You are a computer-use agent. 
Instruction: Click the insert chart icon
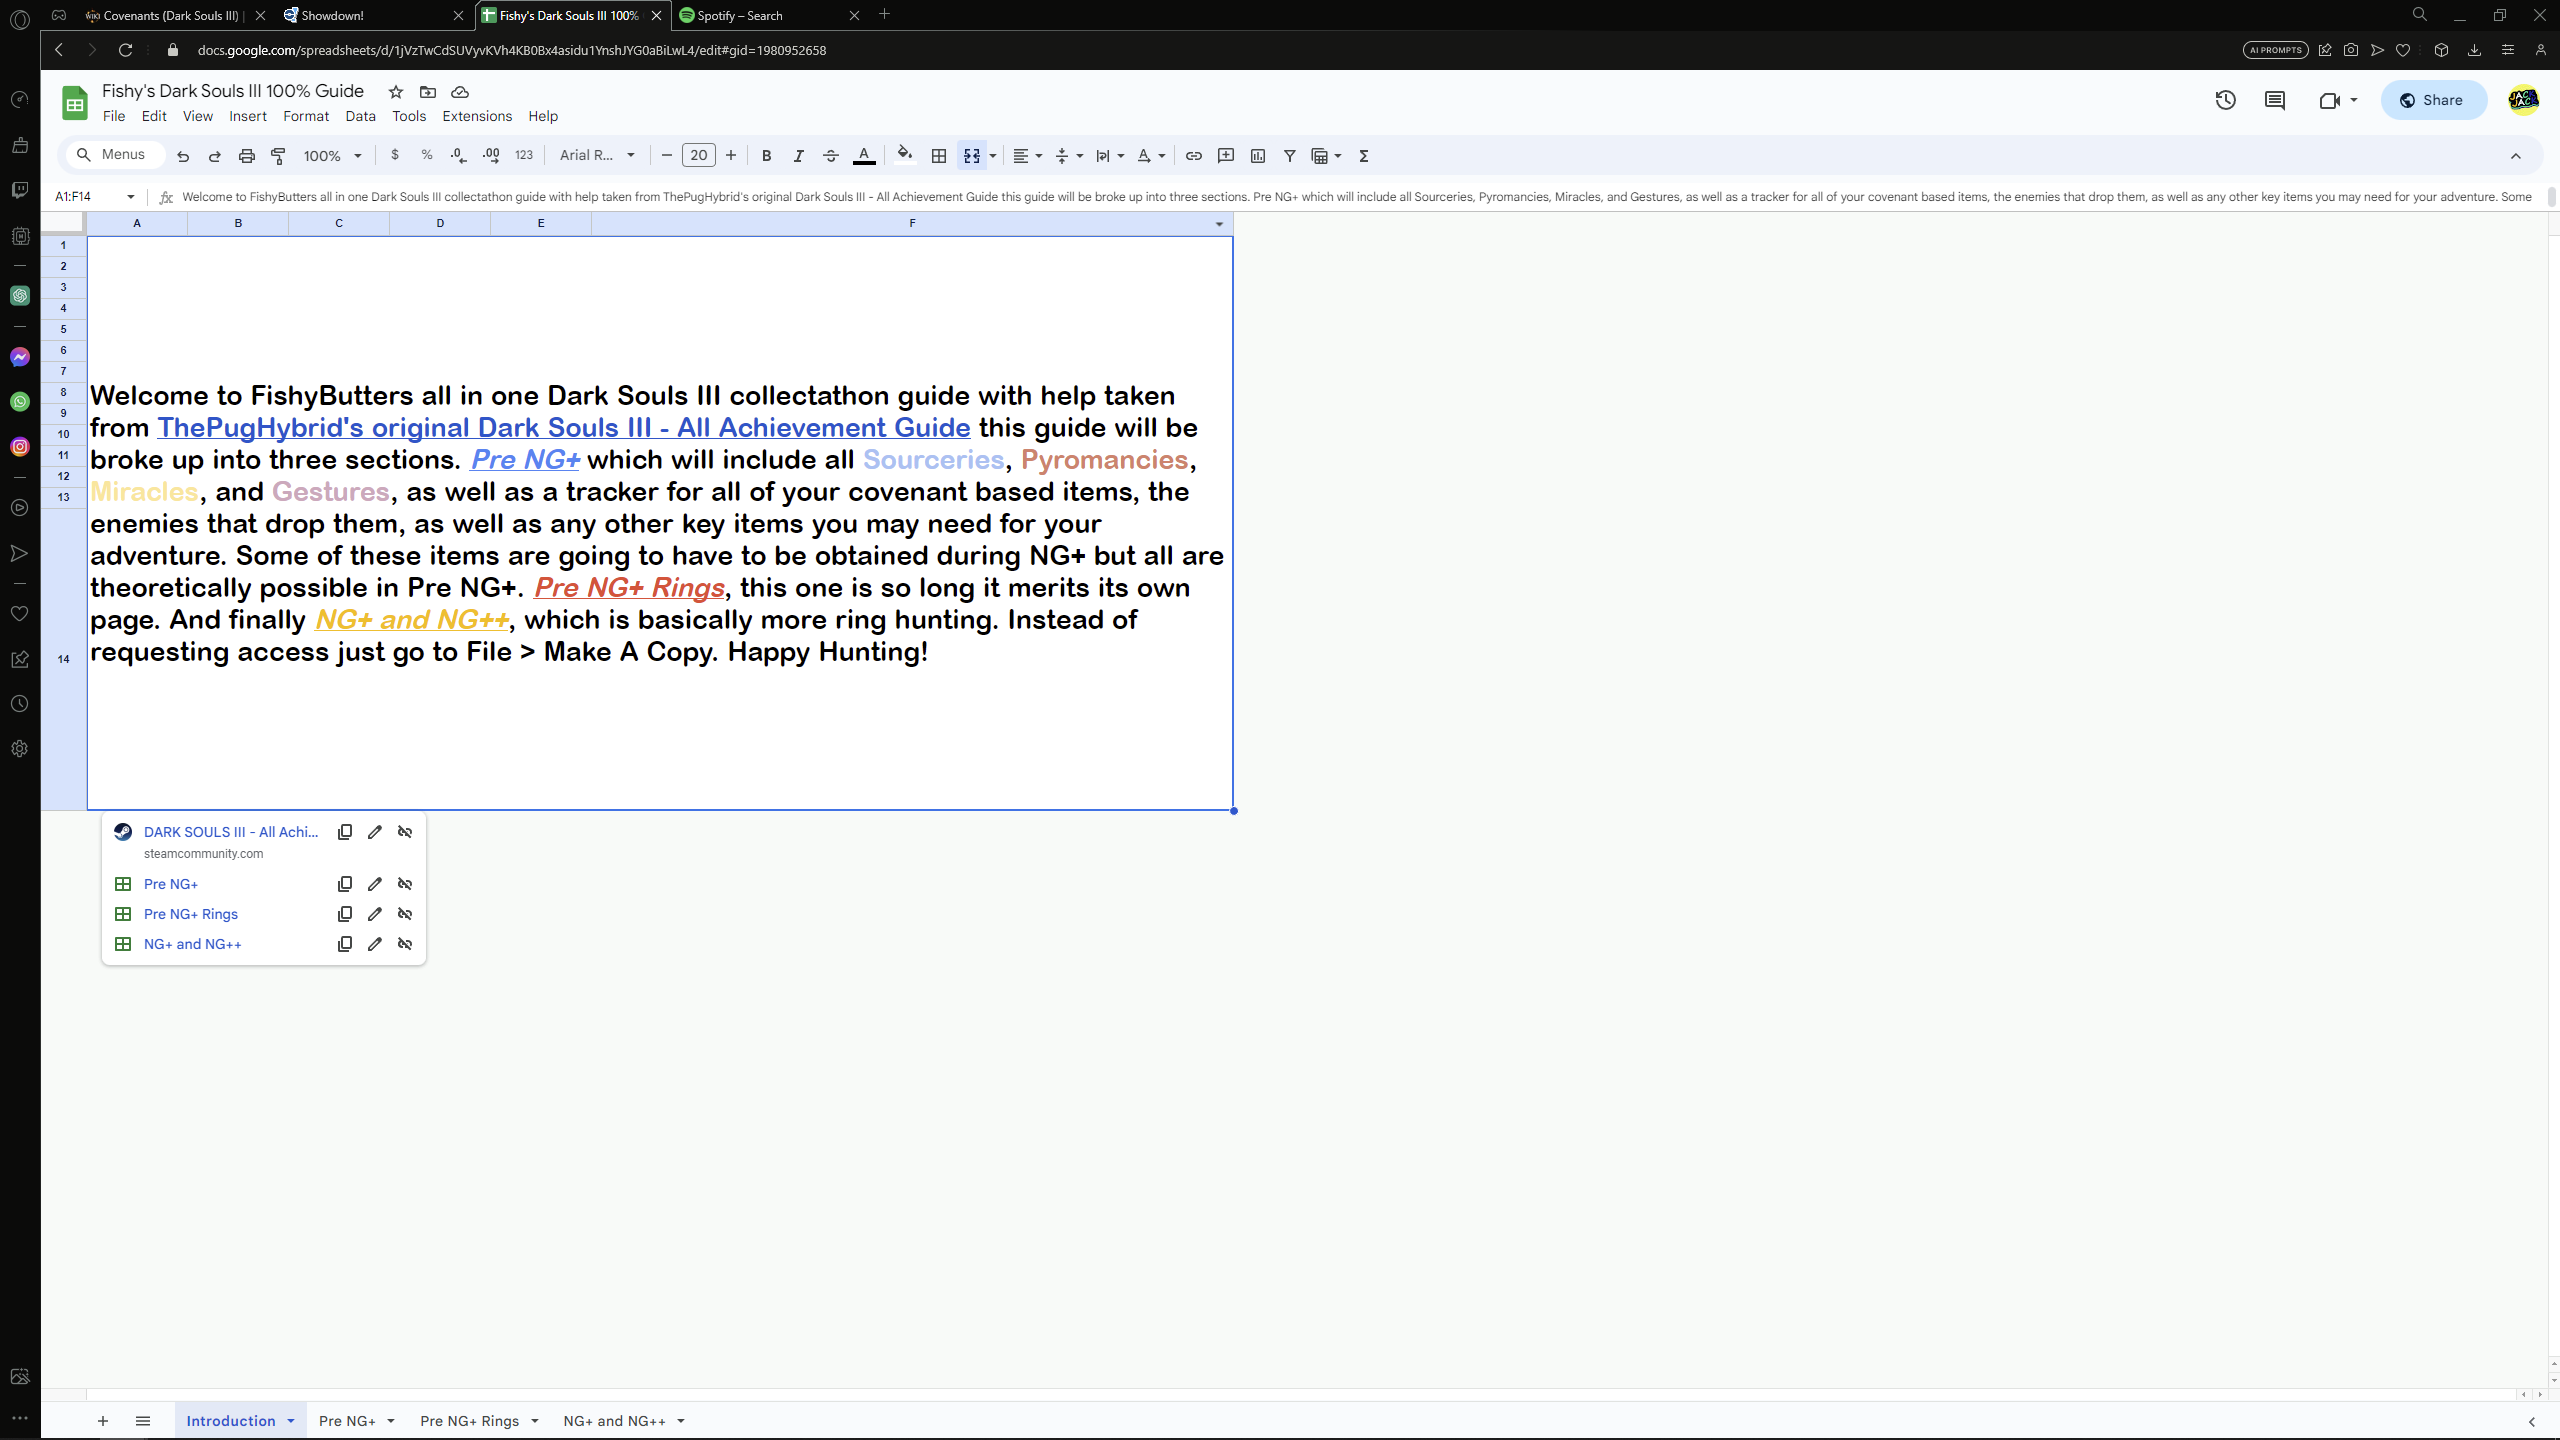click(1258, 156)
